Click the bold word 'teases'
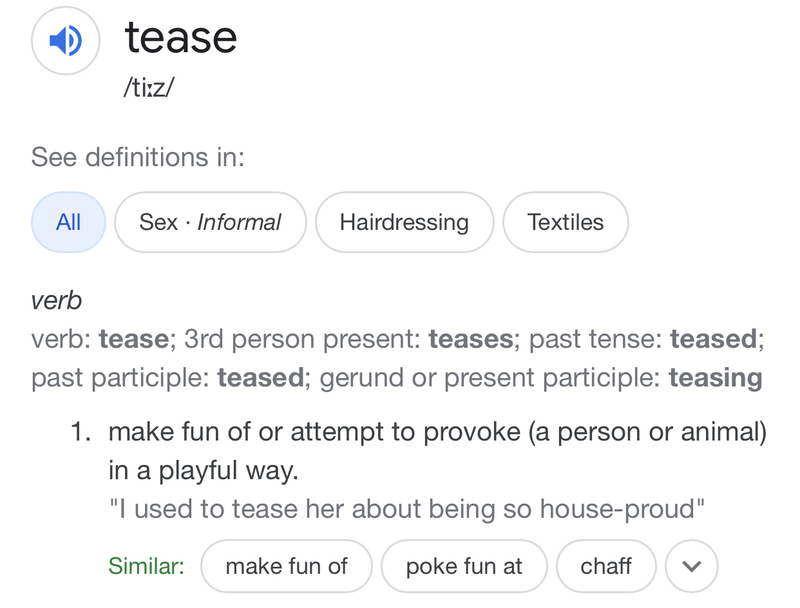The width and height of the screenshot is (800, 608). click(x=470, y=339)
